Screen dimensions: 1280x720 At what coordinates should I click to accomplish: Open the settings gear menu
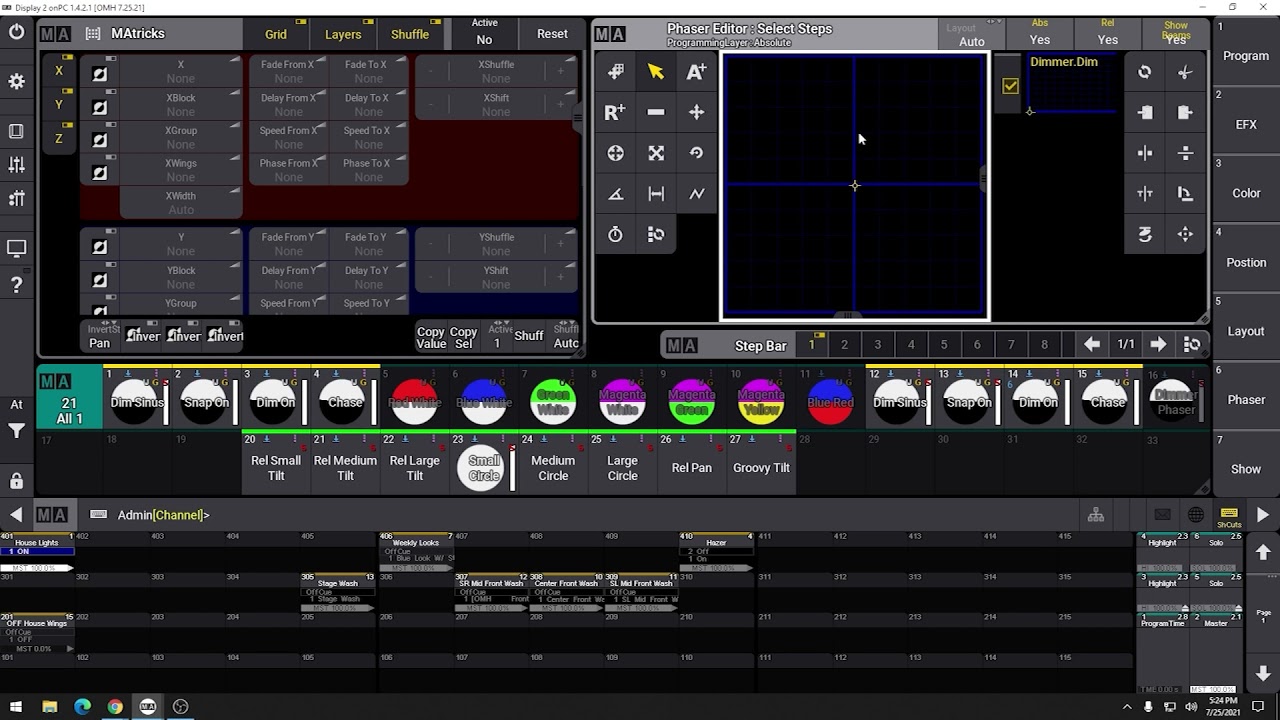tap(16, 81)
